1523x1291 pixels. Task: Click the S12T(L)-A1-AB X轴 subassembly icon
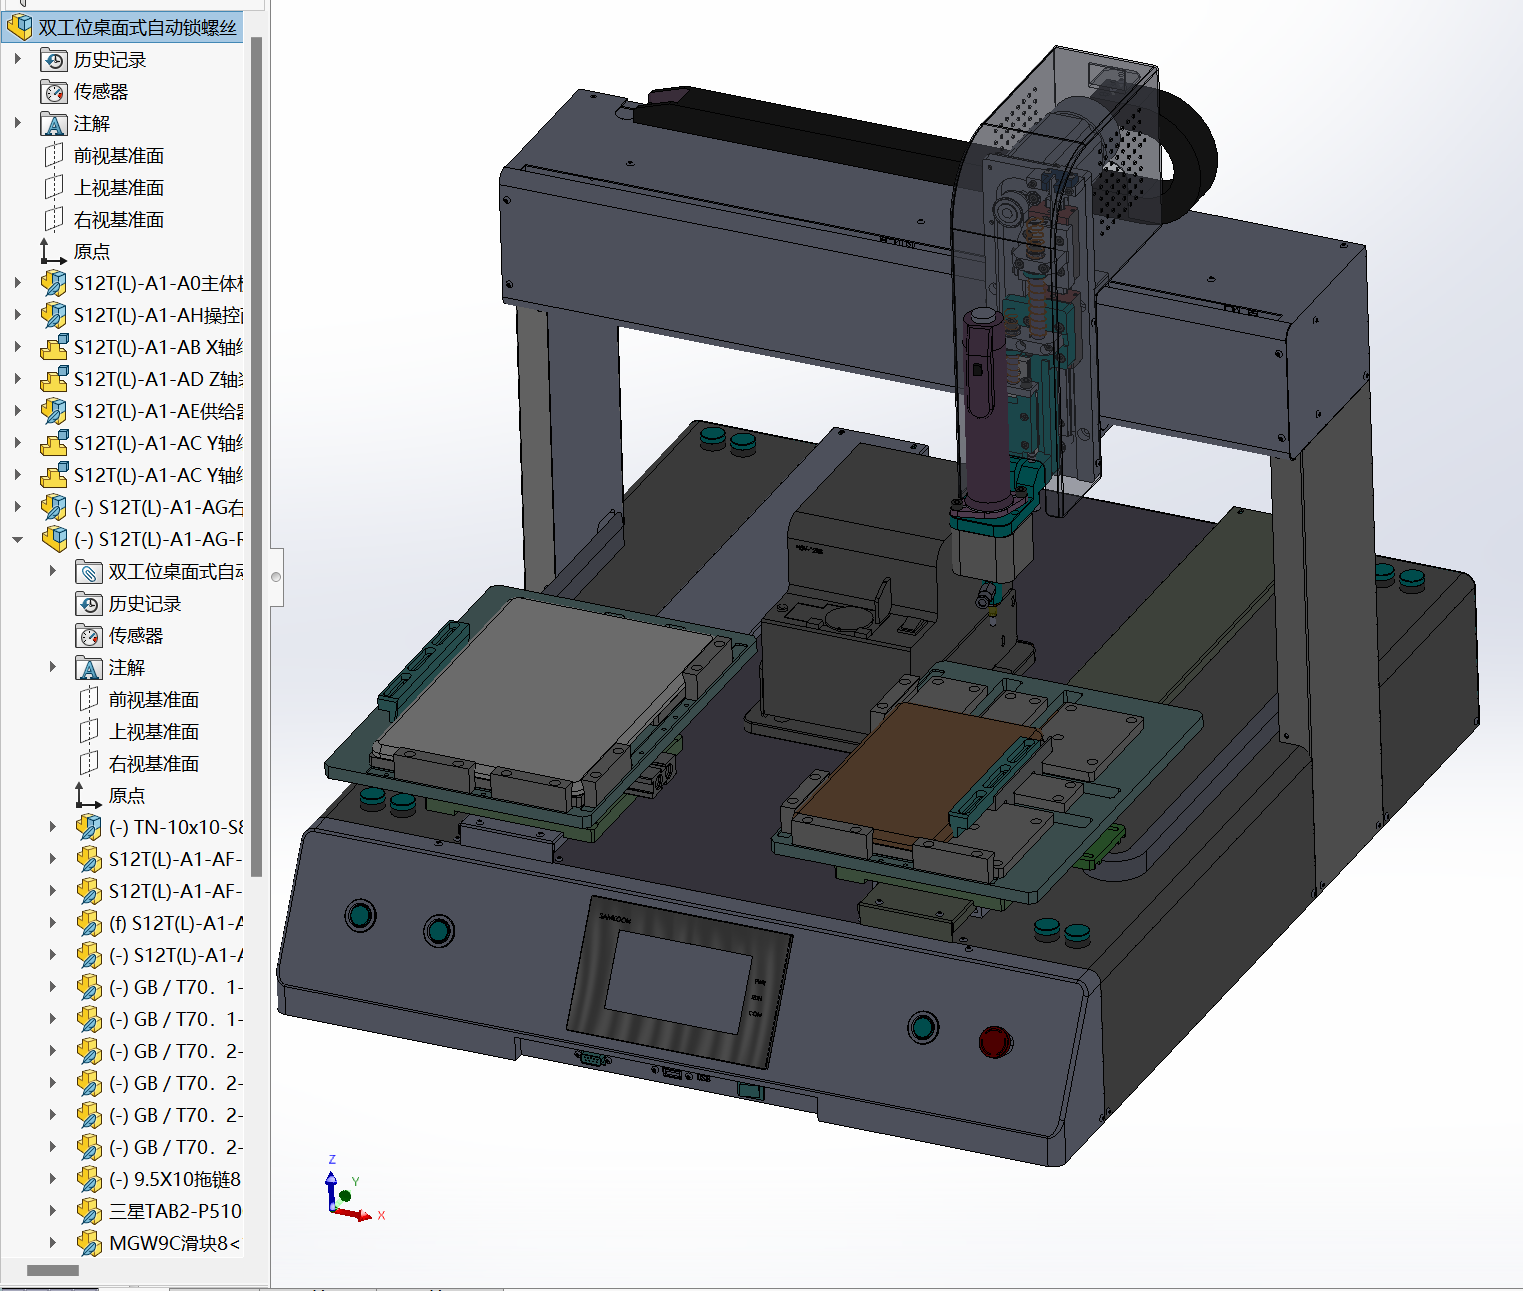coord(54,348)
